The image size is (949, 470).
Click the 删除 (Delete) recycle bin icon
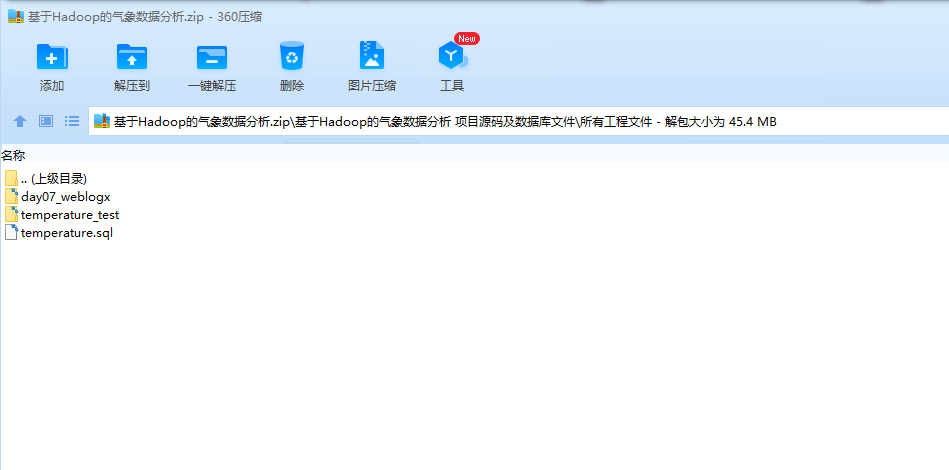(x=292, y=56)
